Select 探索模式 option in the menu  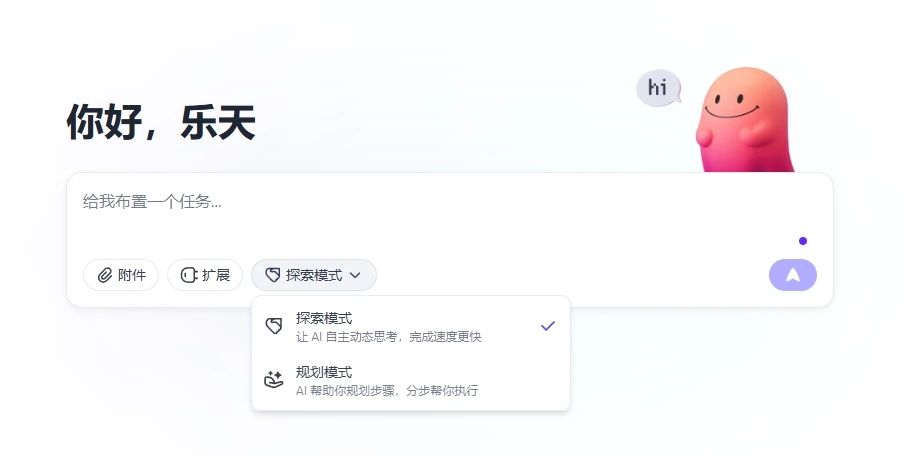[411, 327]
